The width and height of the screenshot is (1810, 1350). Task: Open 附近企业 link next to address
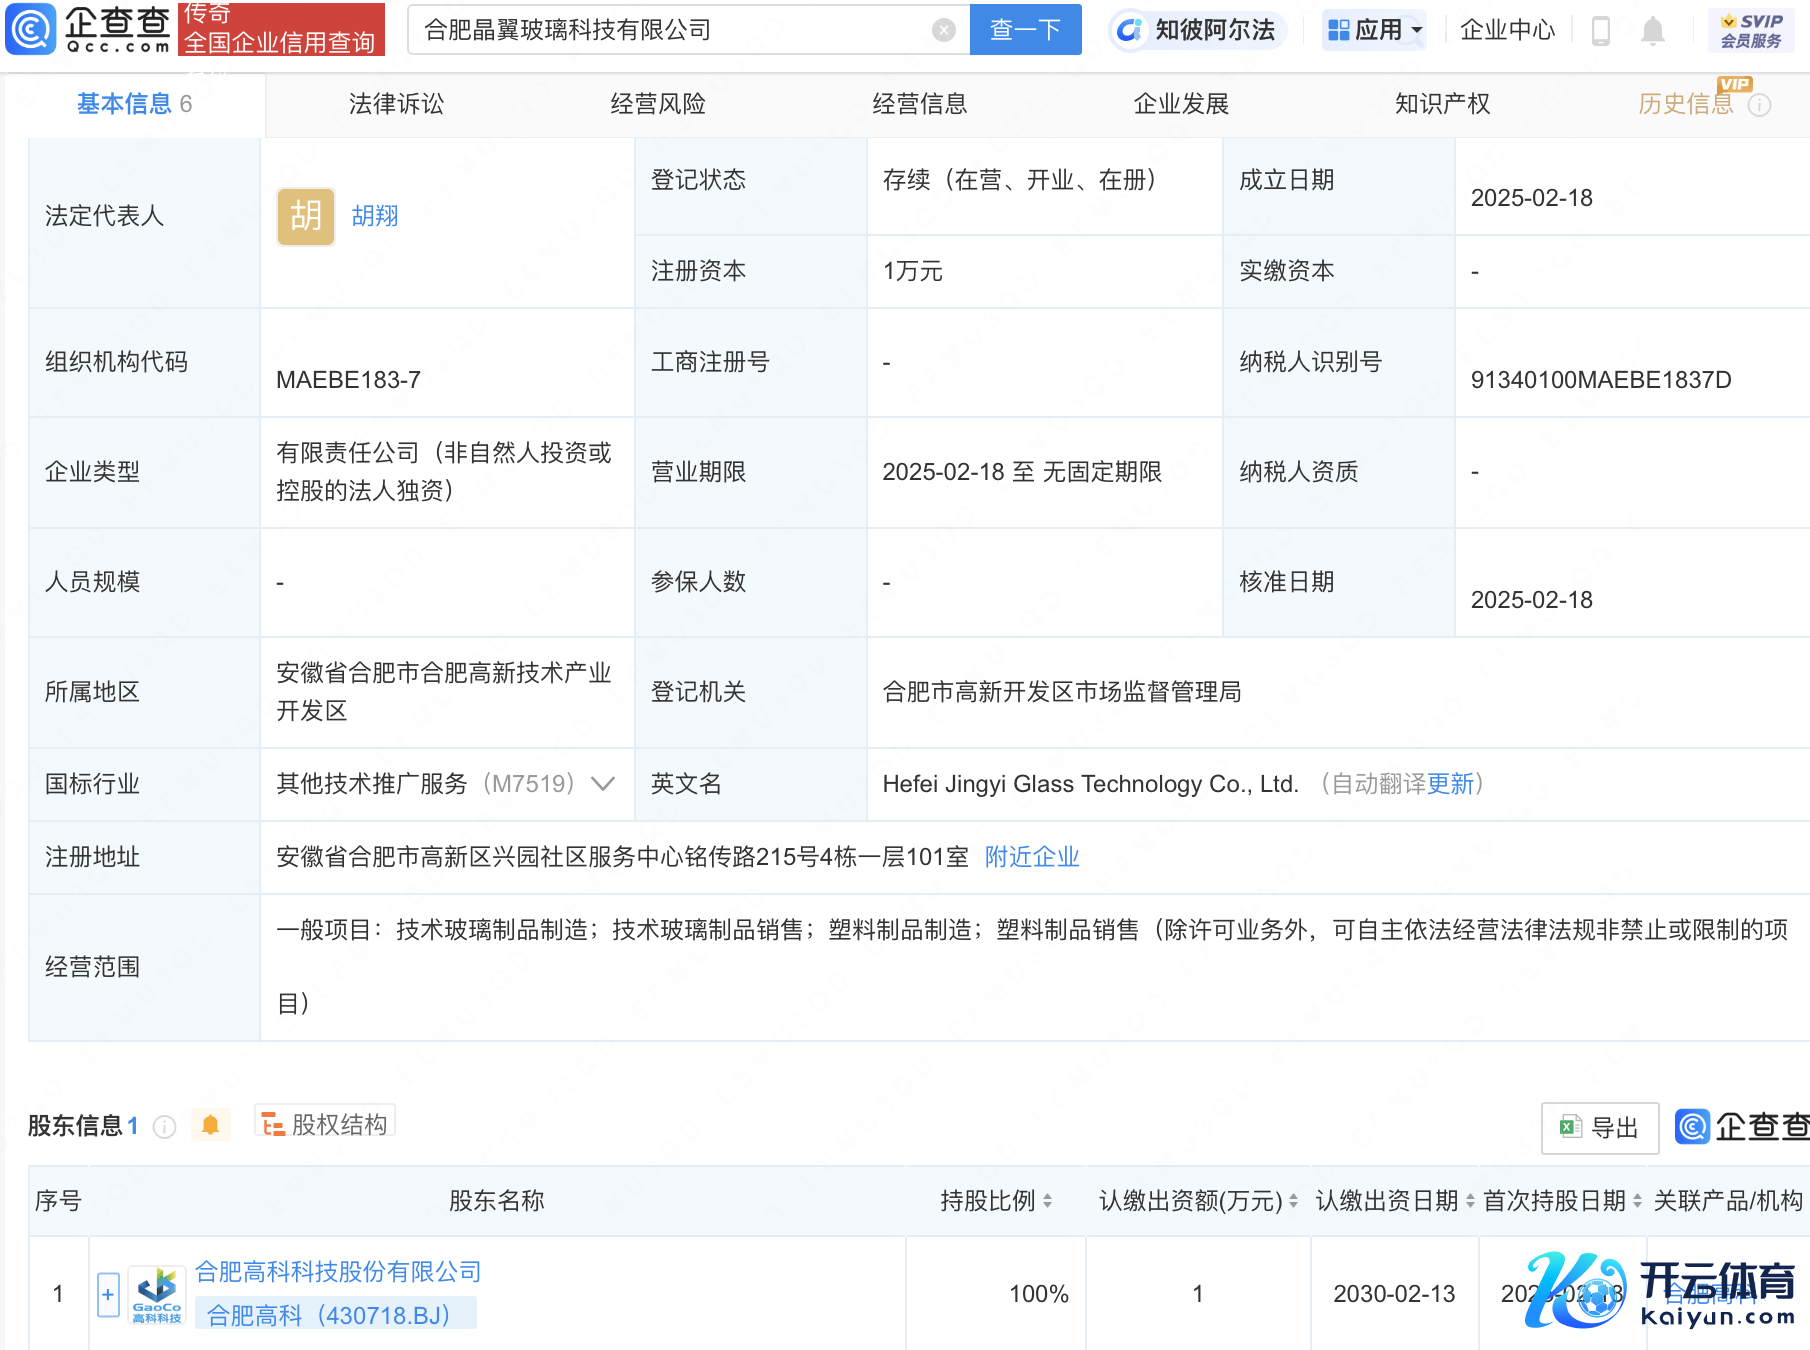tap(1032, 857)
